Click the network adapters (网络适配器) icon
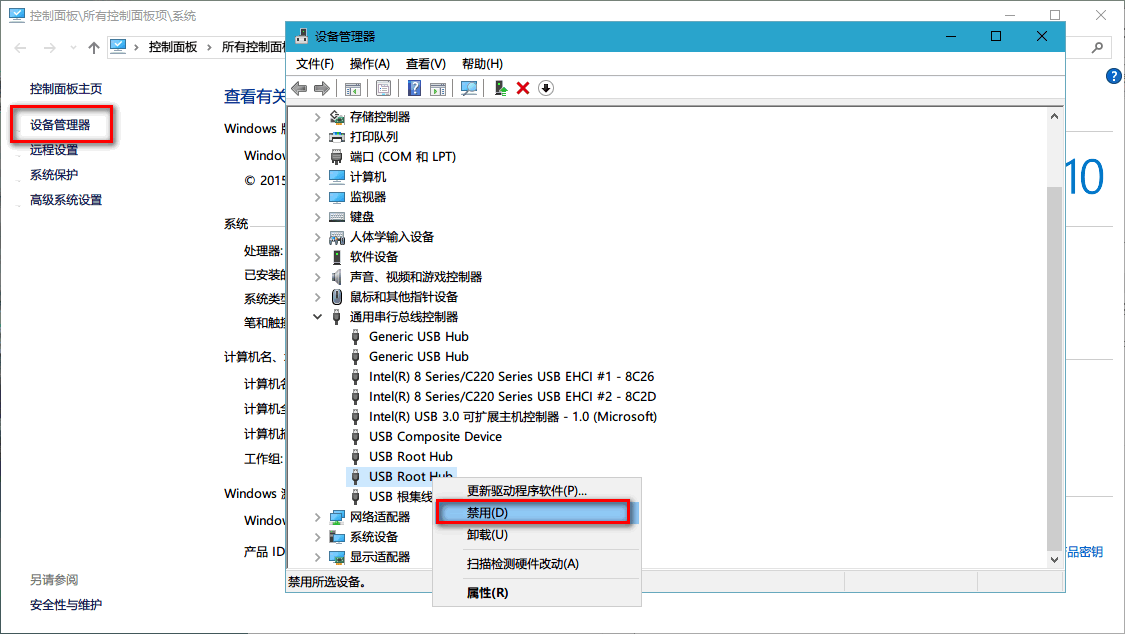Viewport: 1125px width, 634px height. (x=336, y=517)
